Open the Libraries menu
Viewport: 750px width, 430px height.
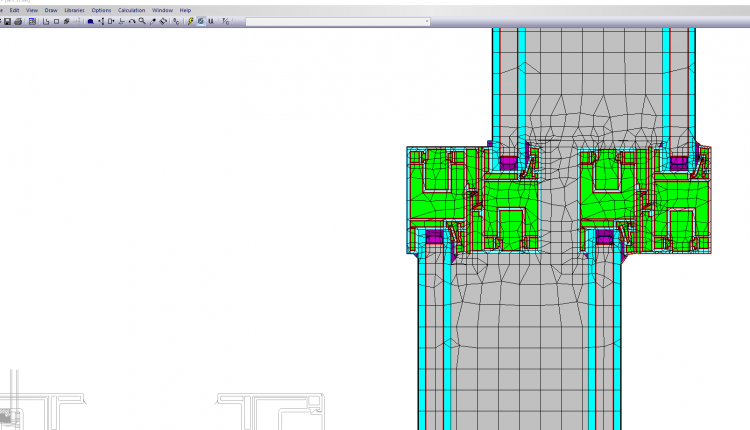[x=74, y=10]
